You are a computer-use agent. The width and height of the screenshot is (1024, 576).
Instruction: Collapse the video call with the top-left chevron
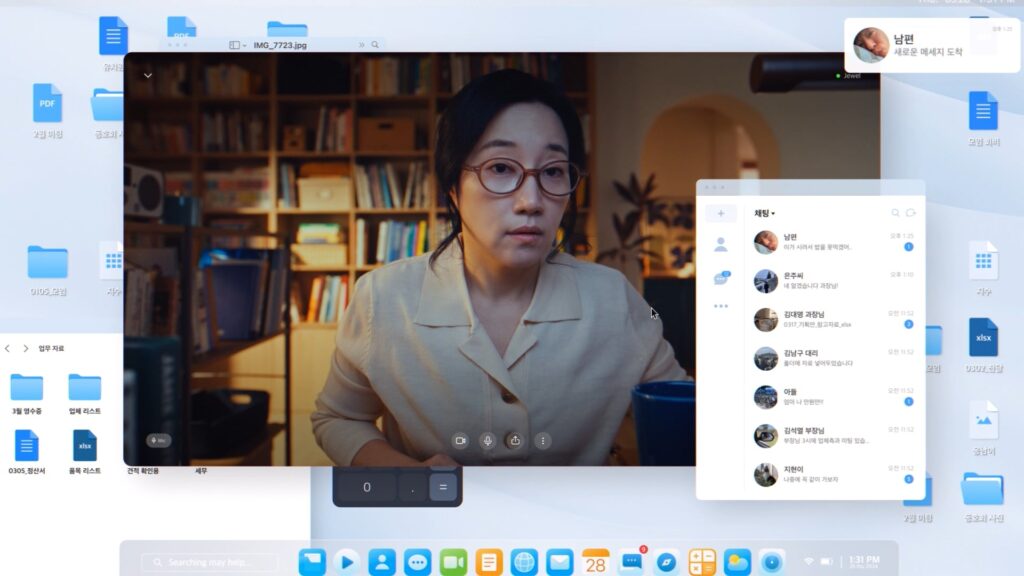click(x=148, y=75)
